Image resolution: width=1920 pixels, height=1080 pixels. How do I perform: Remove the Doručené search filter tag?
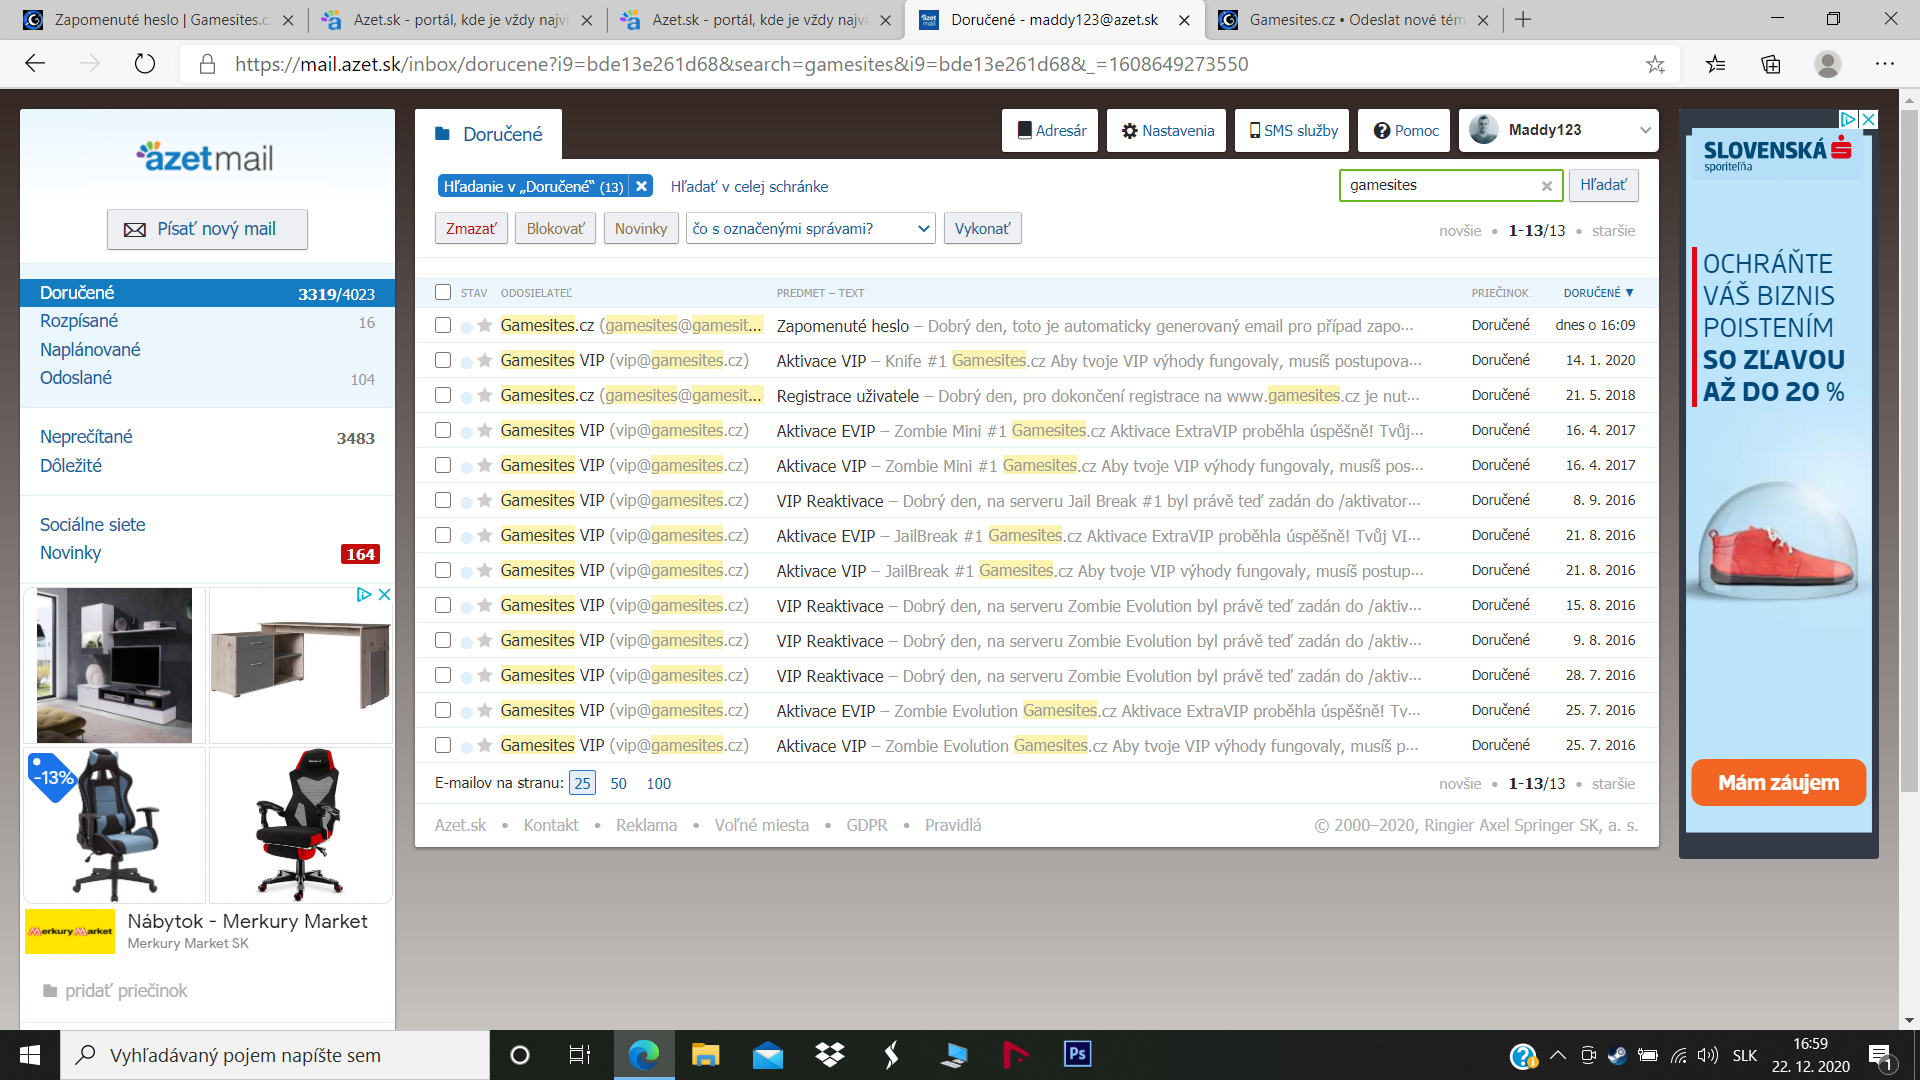(642, 186)
